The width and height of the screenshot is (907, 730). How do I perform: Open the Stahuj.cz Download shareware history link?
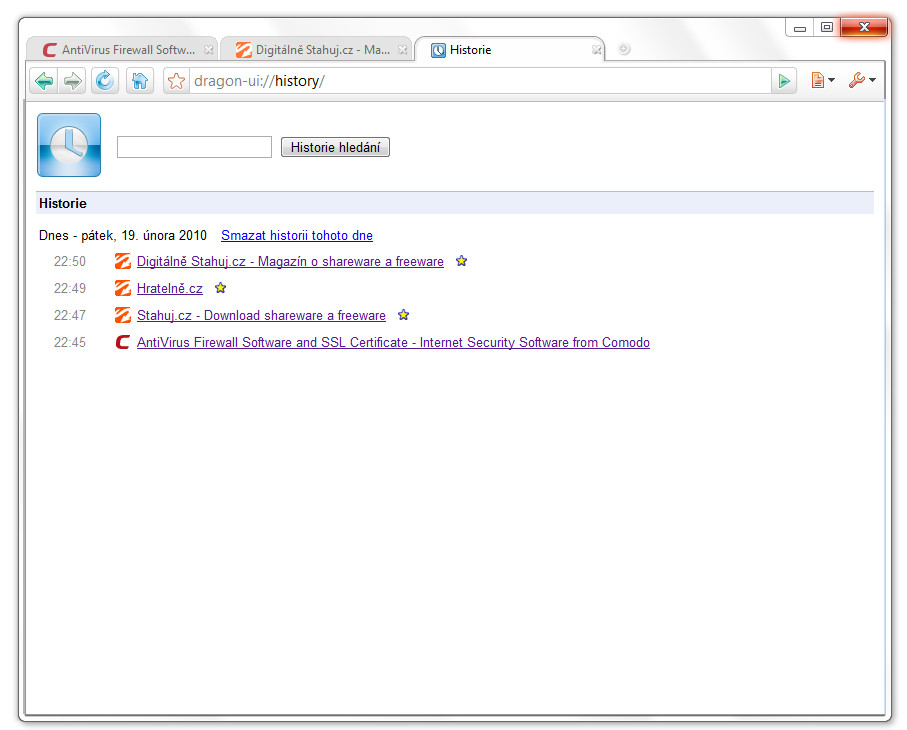click(261, 315)
